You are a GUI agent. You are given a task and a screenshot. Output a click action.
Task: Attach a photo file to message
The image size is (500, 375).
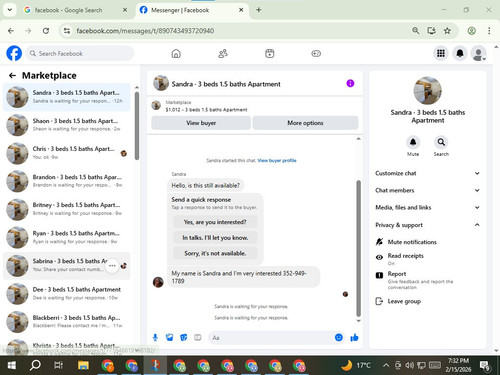point(170,338)
